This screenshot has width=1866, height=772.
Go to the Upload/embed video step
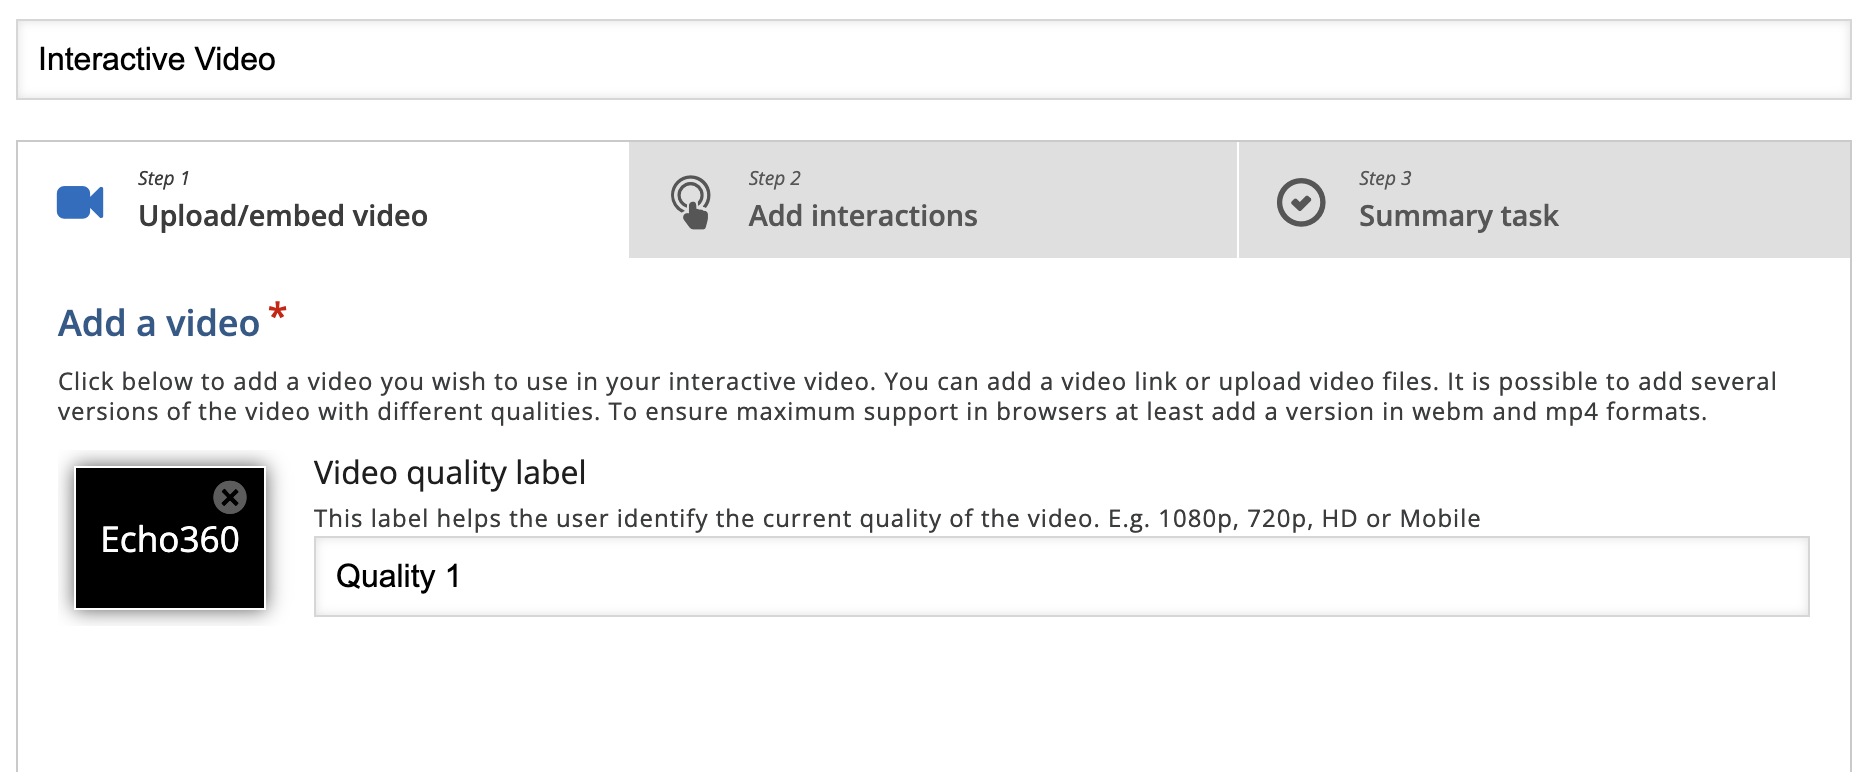283,215
